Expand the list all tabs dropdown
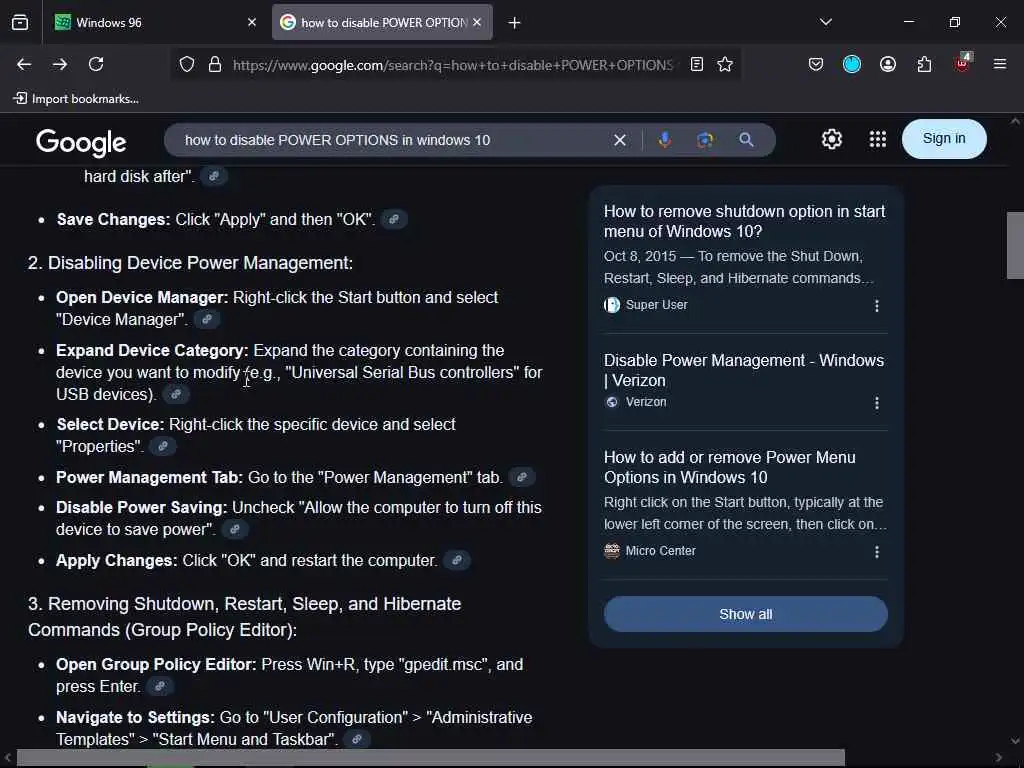Image resolution: width=1024 pixels, height=768 pixels. point(825,22)
